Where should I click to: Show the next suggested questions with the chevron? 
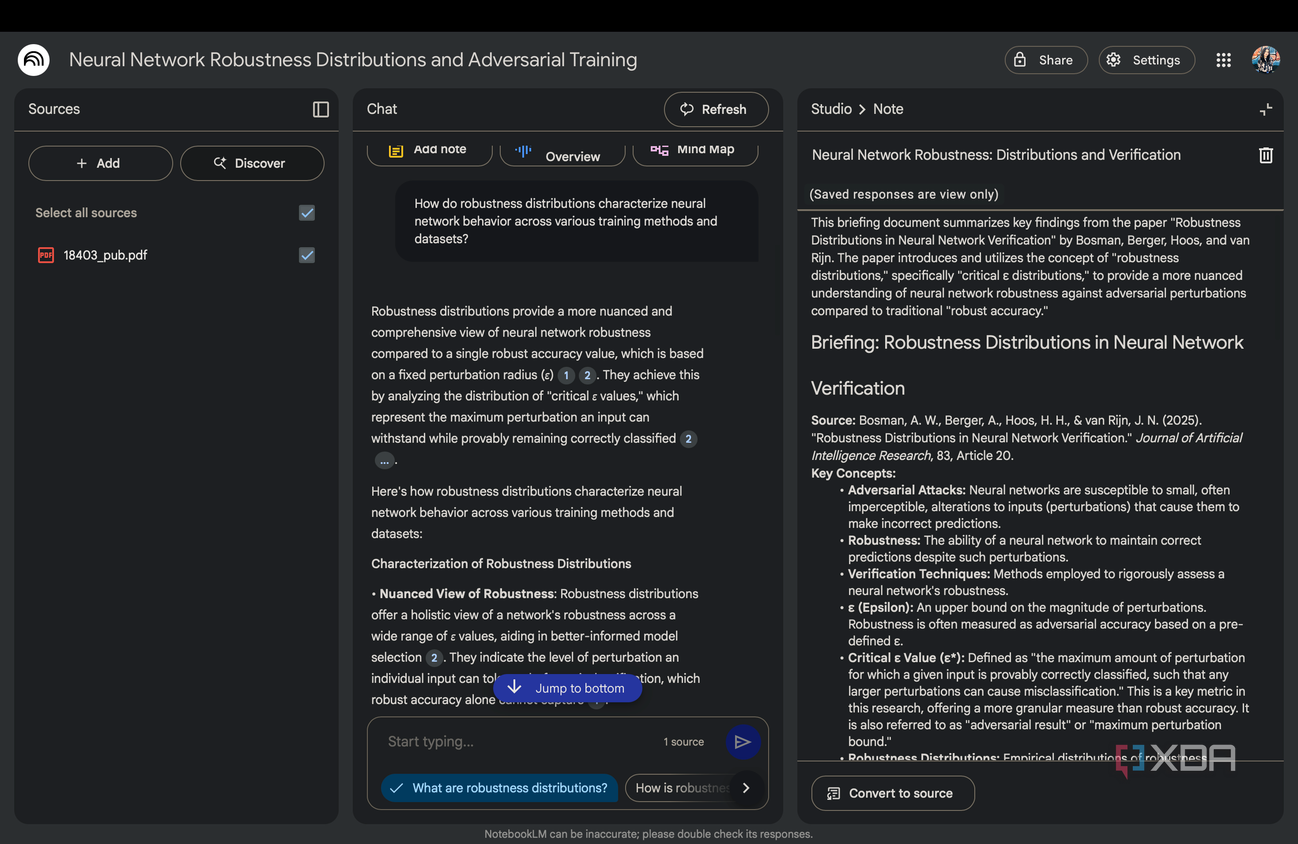(x=746, y=788)
